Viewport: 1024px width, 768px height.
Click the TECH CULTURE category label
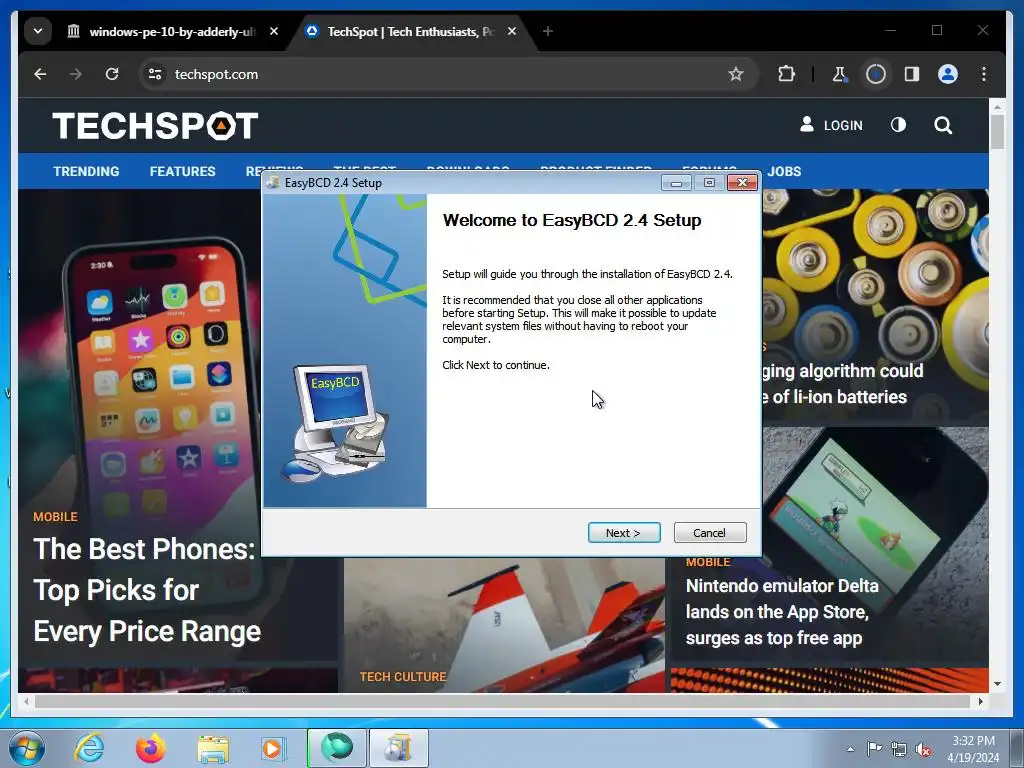[x=403, y=677]
